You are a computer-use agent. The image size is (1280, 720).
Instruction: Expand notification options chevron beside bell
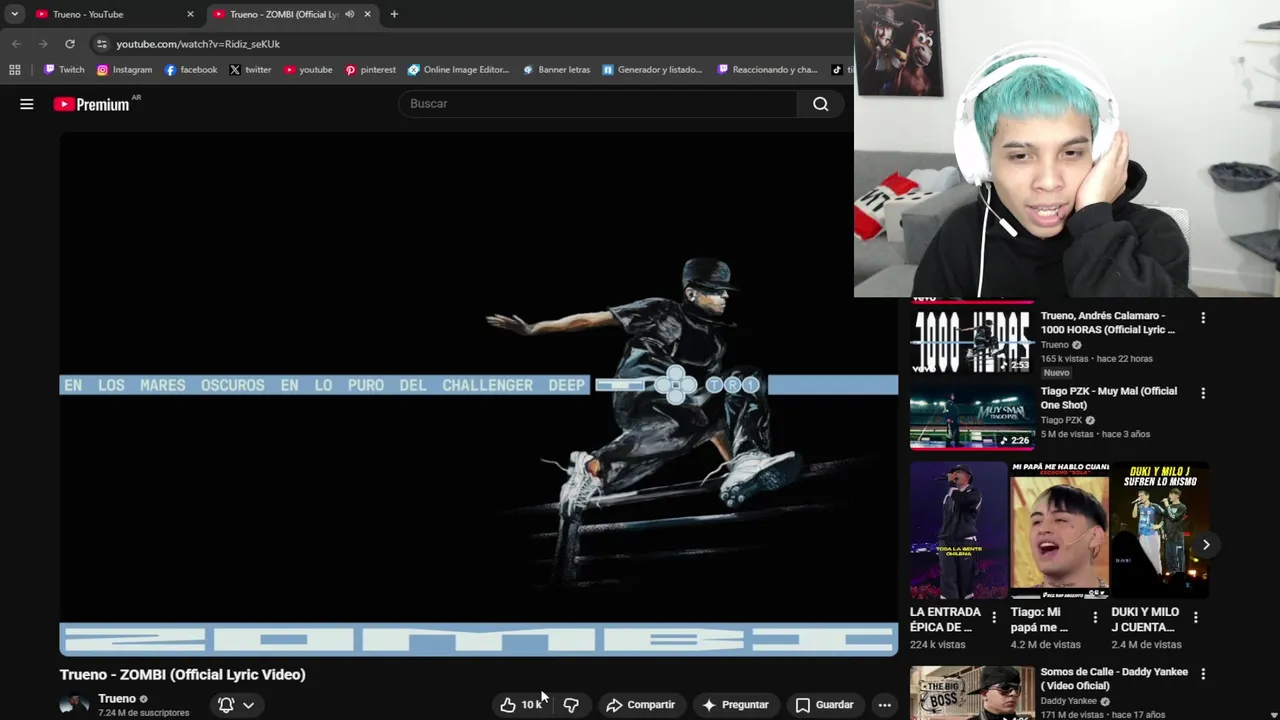248,705
